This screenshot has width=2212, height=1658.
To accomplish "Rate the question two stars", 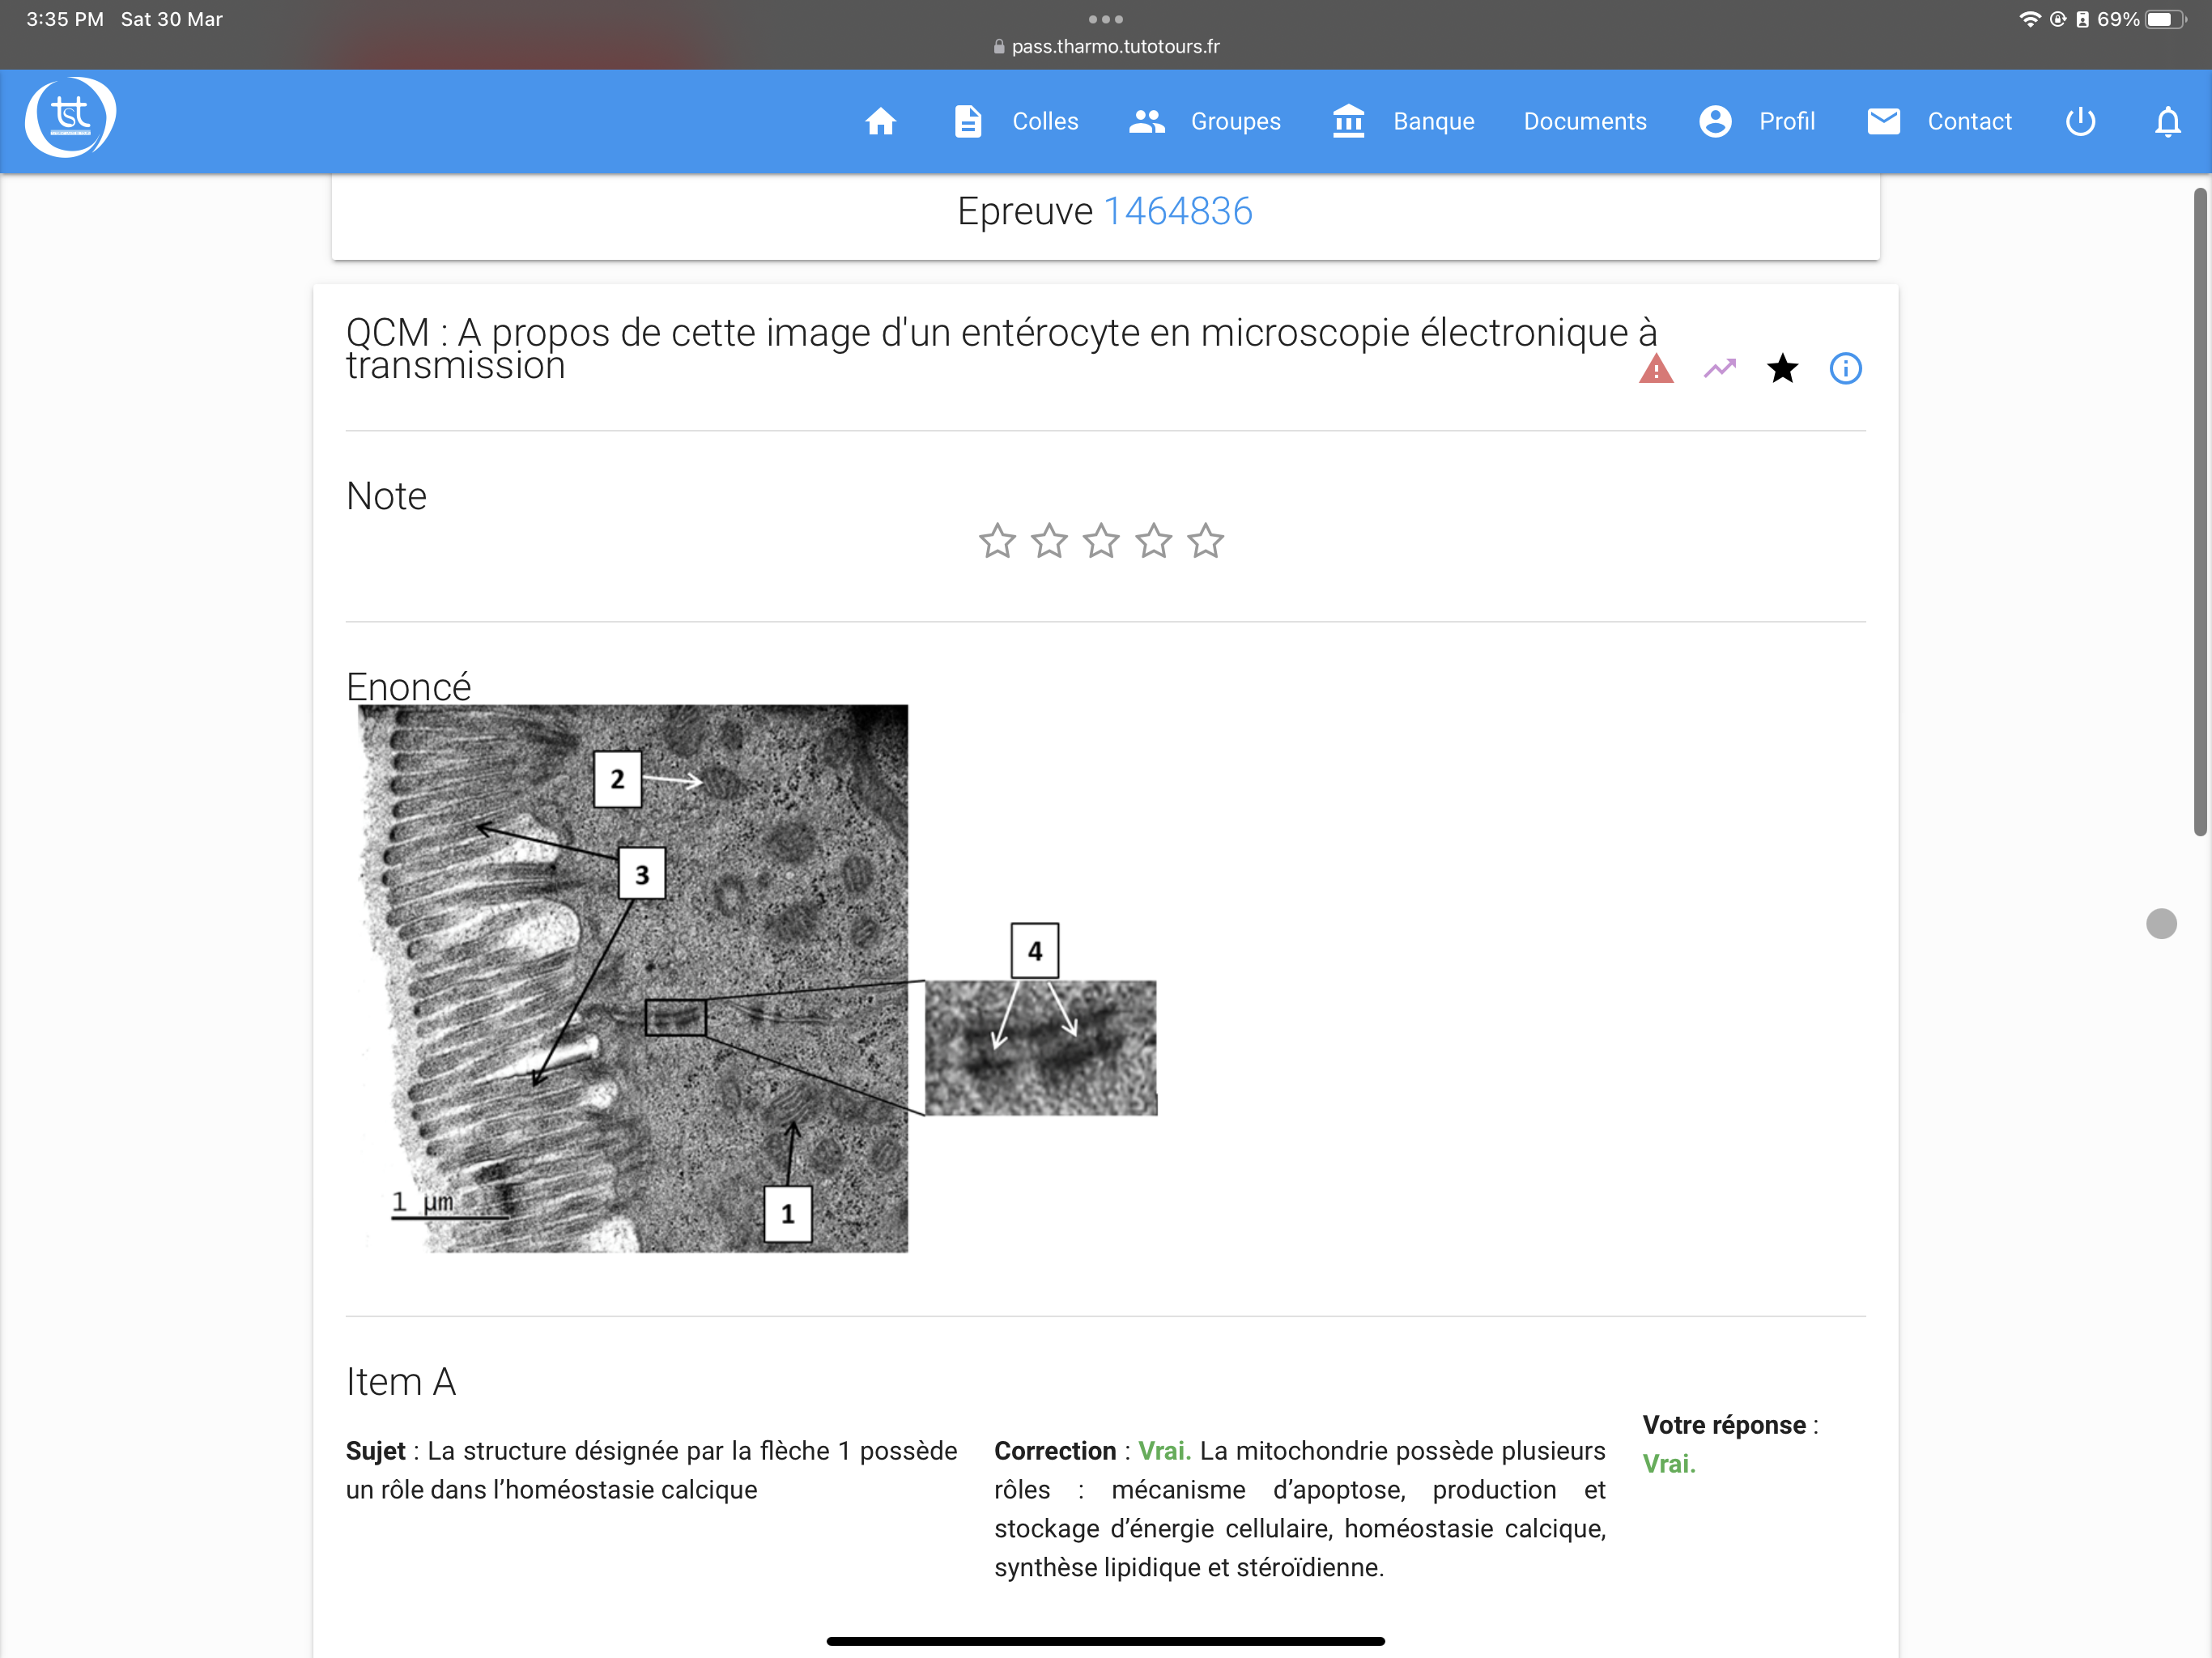I will (x=1049, y=541).
